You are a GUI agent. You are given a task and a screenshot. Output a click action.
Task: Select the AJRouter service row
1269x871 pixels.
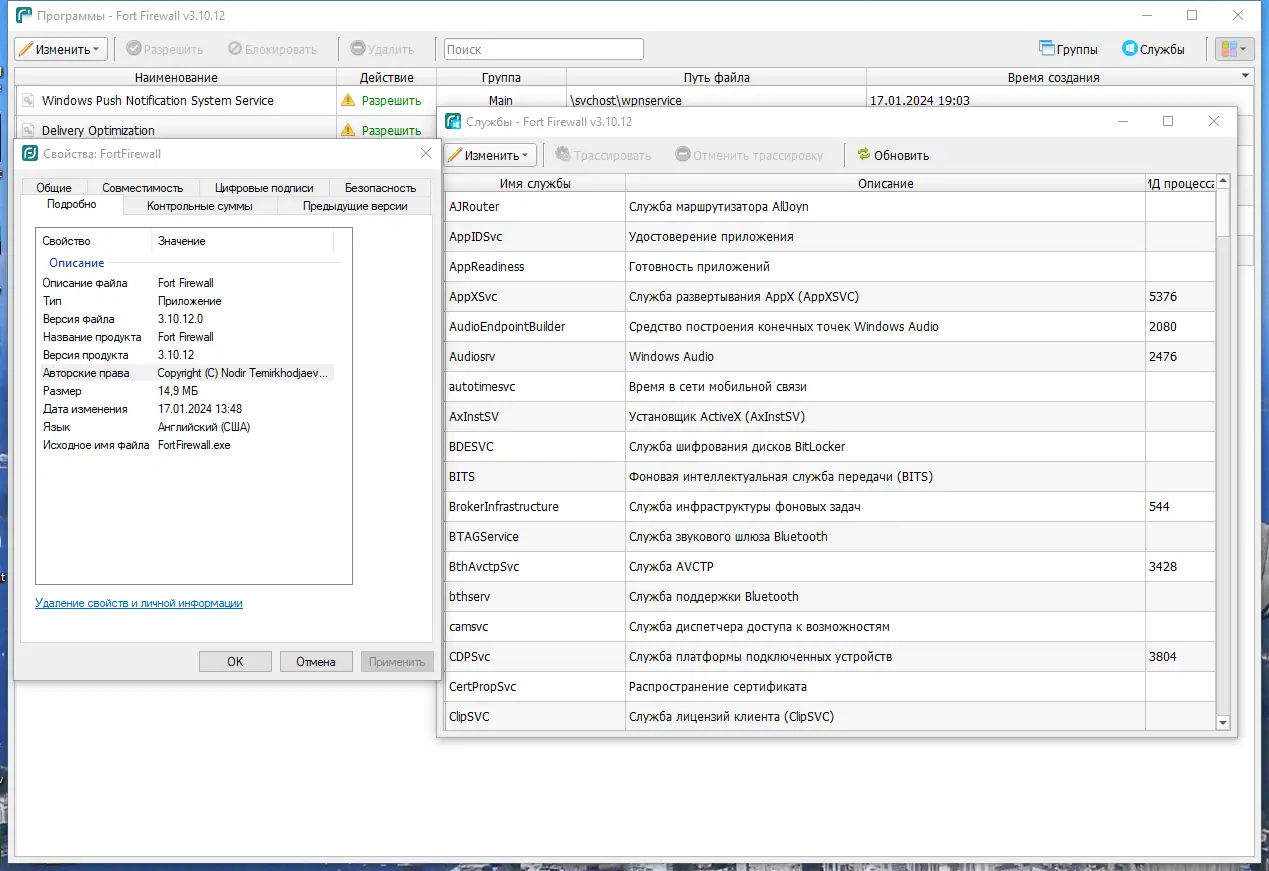pyautogui.click(x=830, y=207)
